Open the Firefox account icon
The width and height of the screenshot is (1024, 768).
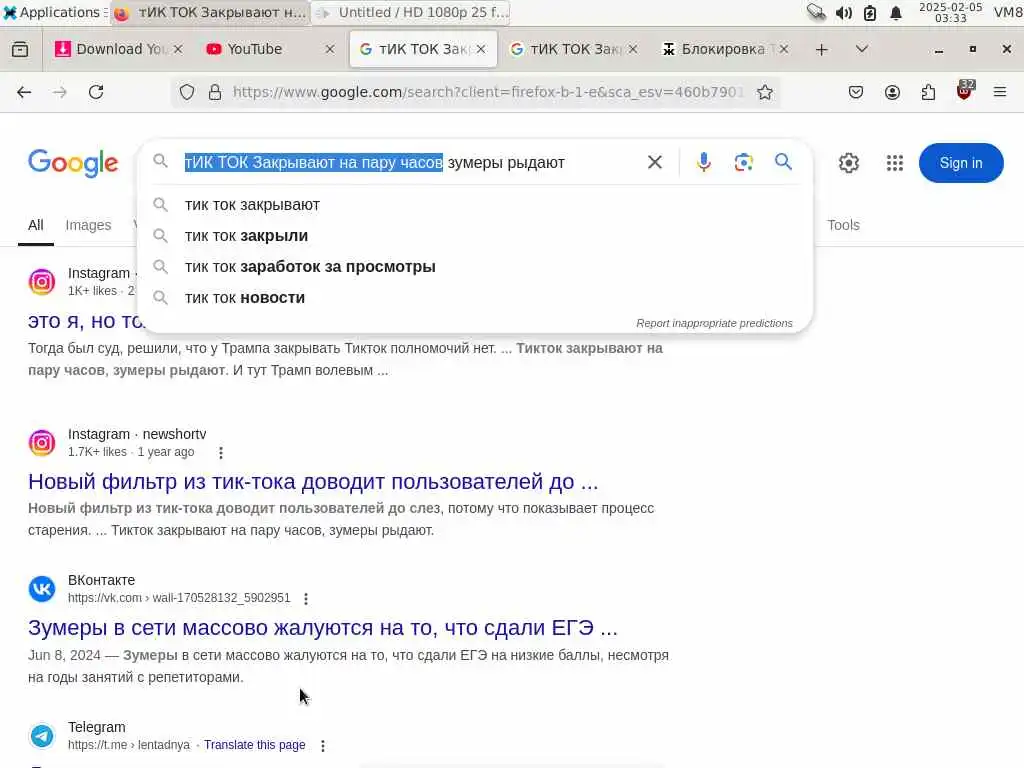(892, 92)
